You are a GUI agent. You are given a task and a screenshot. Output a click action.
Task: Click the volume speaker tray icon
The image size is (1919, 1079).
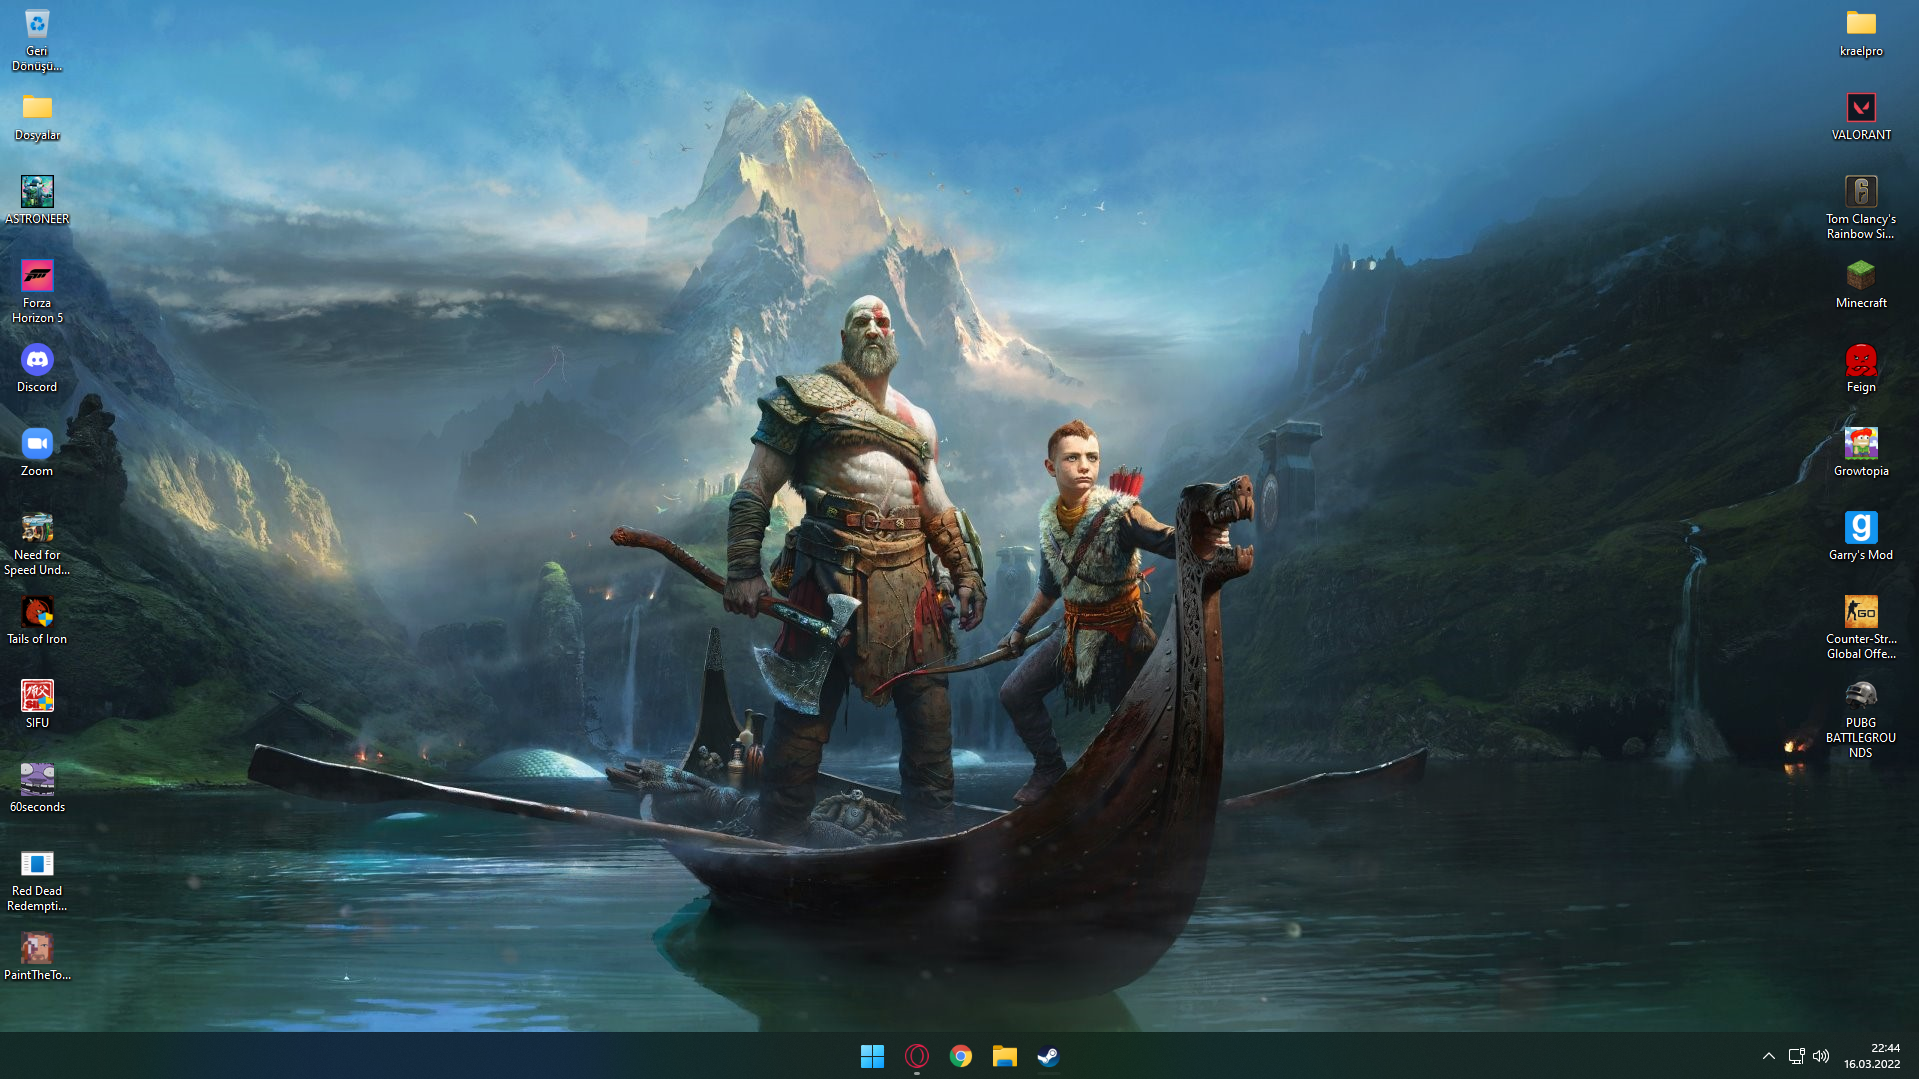coord(1821,1056)
